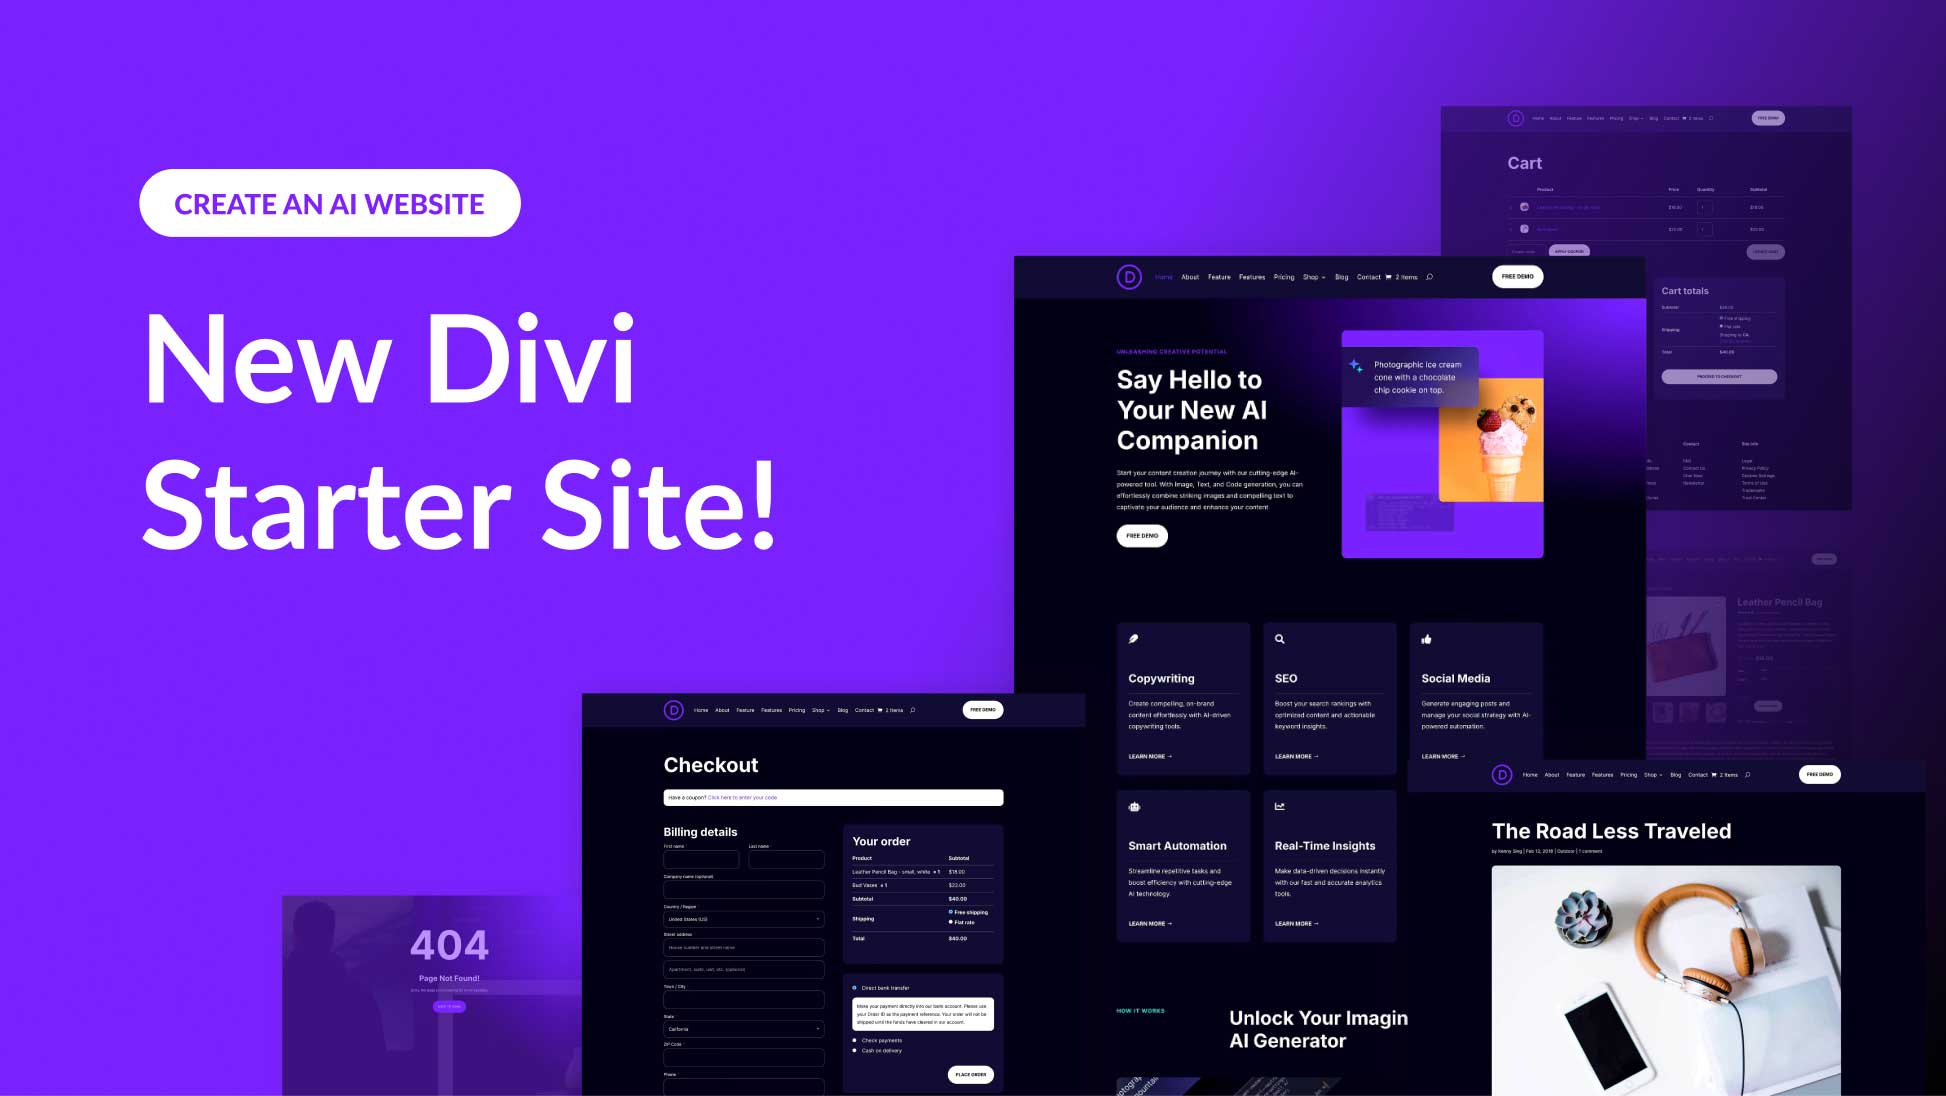Expand the Shop dropdown in navigation
This screenshot has height=1096, width=1946.
pos(1314,277)
